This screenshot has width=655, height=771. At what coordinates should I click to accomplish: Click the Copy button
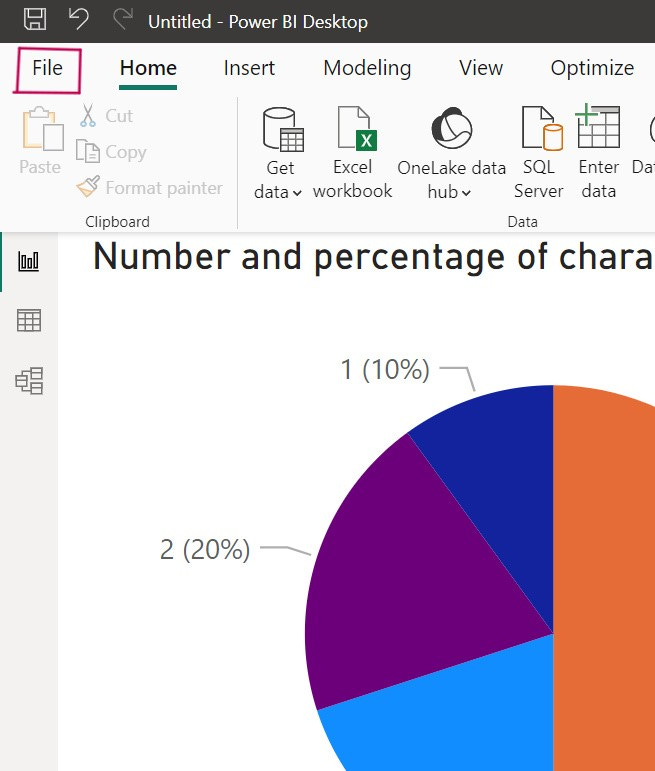coord(111,151)
